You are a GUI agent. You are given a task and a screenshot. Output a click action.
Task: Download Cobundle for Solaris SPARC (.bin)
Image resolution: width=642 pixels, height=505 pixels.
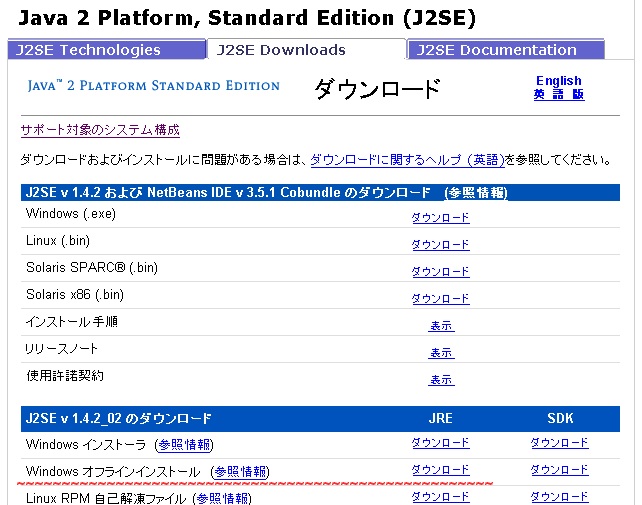(x=441, y=272)
